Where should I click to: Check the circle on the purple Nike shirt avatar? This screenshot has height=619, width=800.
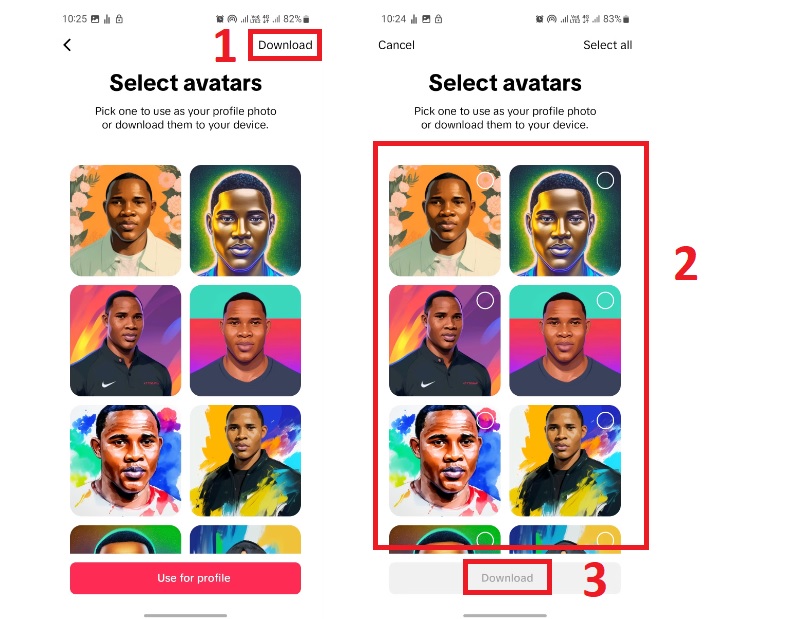[485, 301]
